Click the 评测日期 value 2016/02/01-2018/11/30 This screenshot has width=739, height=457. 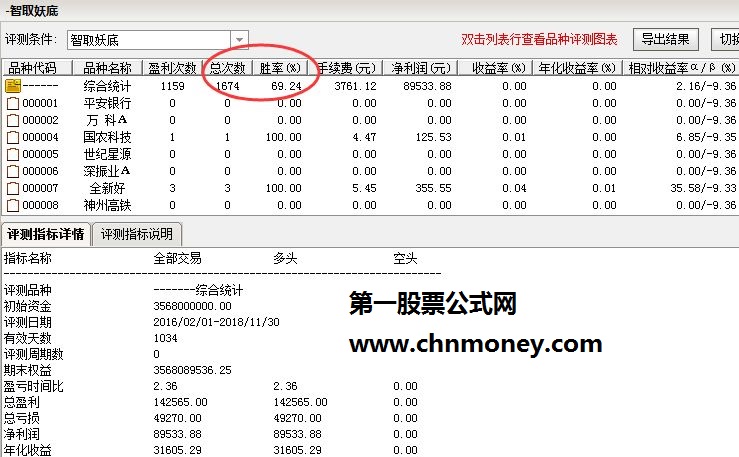click(x=216, y=322)
